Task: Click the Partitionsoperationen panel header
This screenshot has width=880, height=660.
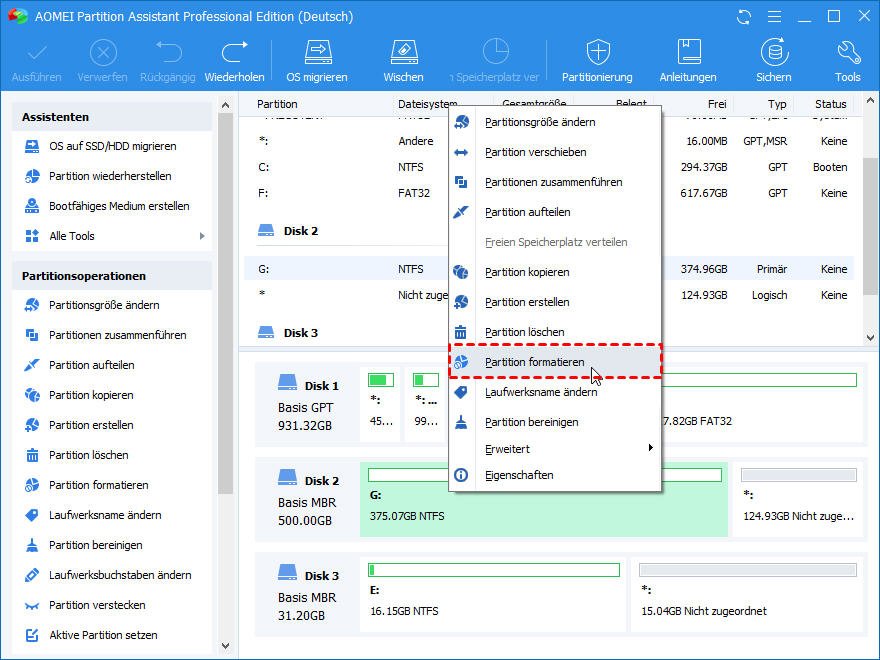Action: [x=112, y=276]
